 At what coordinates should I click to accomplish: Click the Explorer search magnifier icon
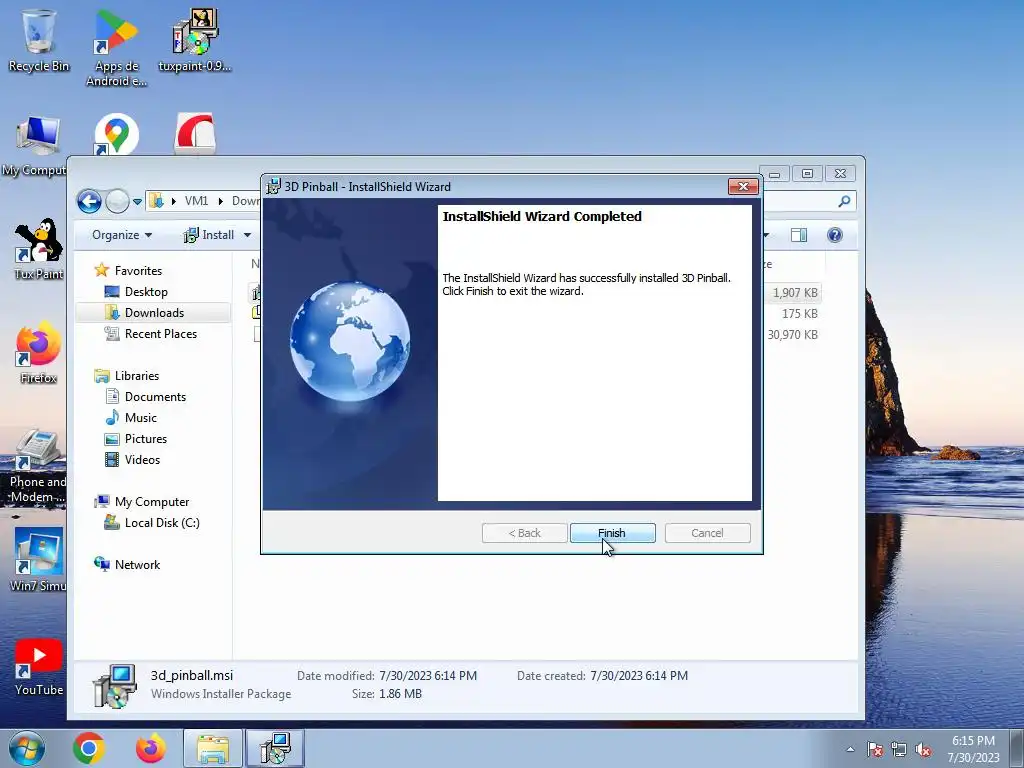point(844,201)
